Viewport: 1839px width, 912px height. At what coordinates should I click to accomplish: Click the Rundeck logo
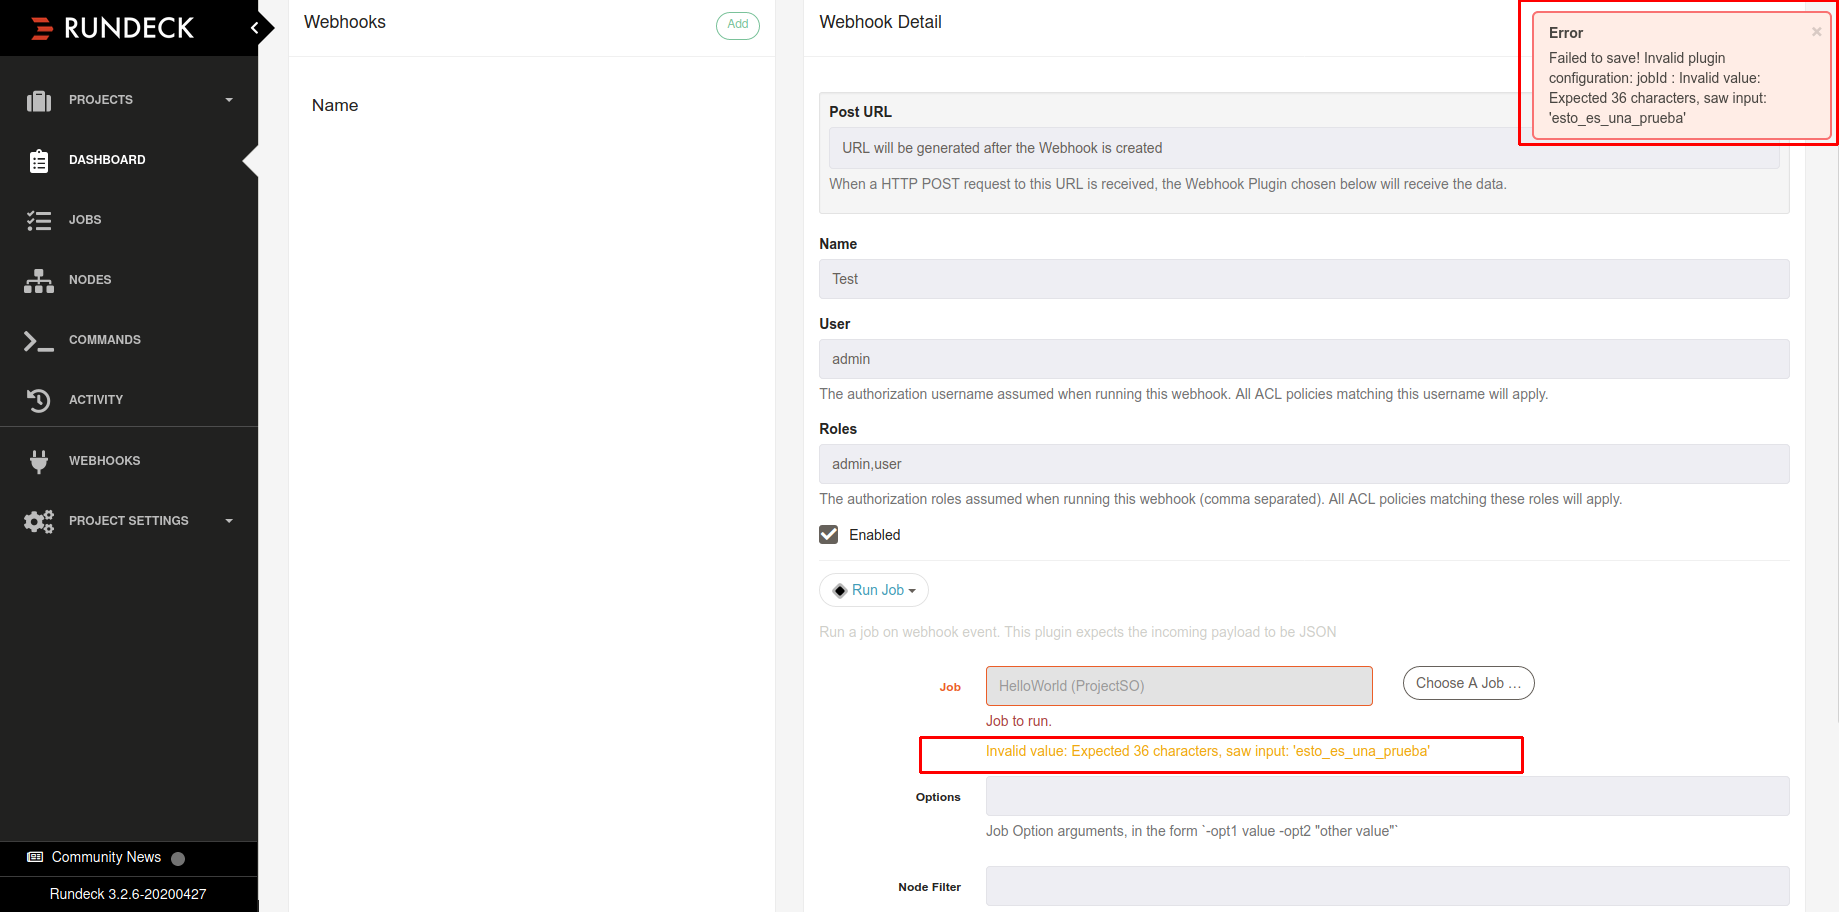click(113, 27)
